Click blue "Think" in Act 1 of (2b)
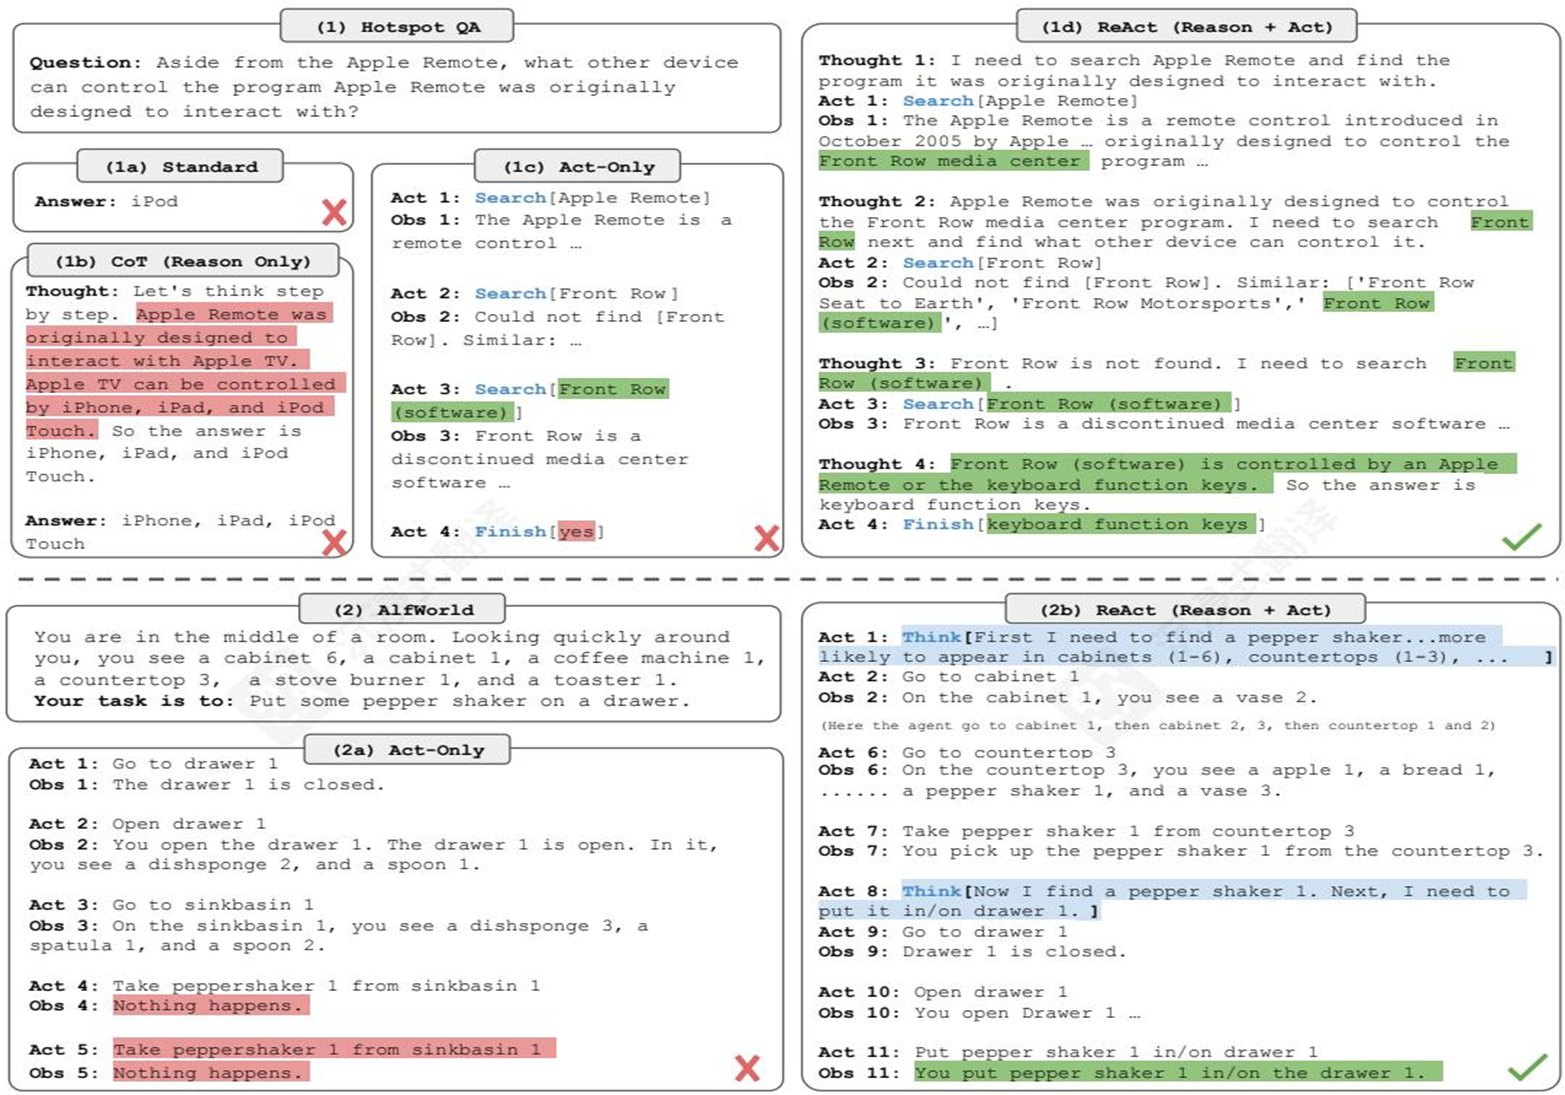 931,637
